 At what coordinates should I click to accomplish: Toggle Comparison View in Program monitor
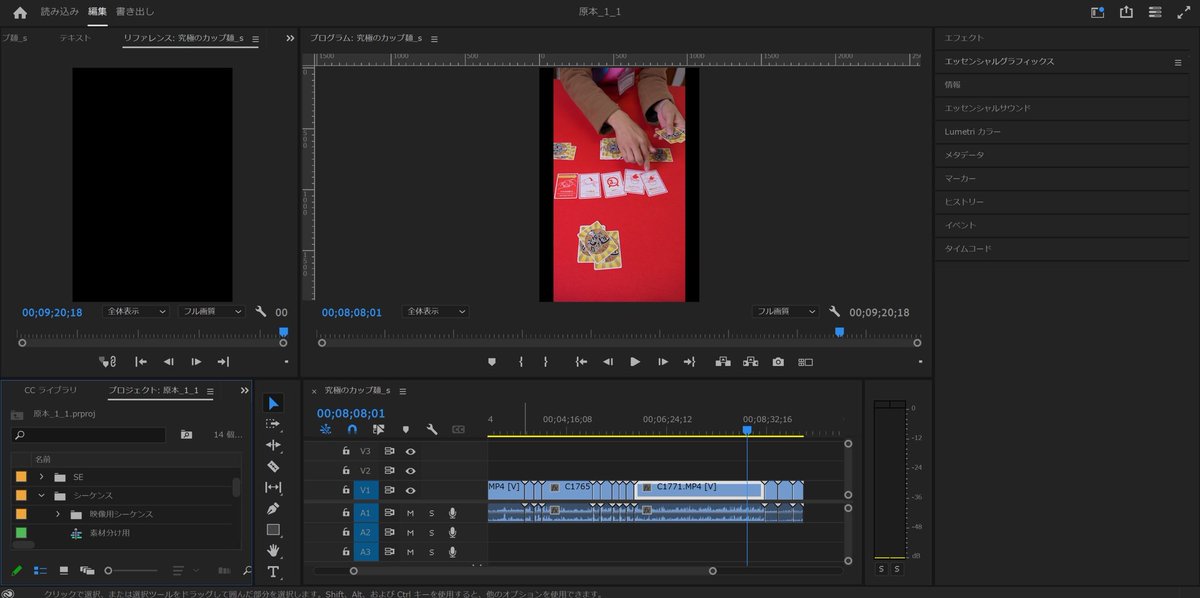tap(805, 362)
